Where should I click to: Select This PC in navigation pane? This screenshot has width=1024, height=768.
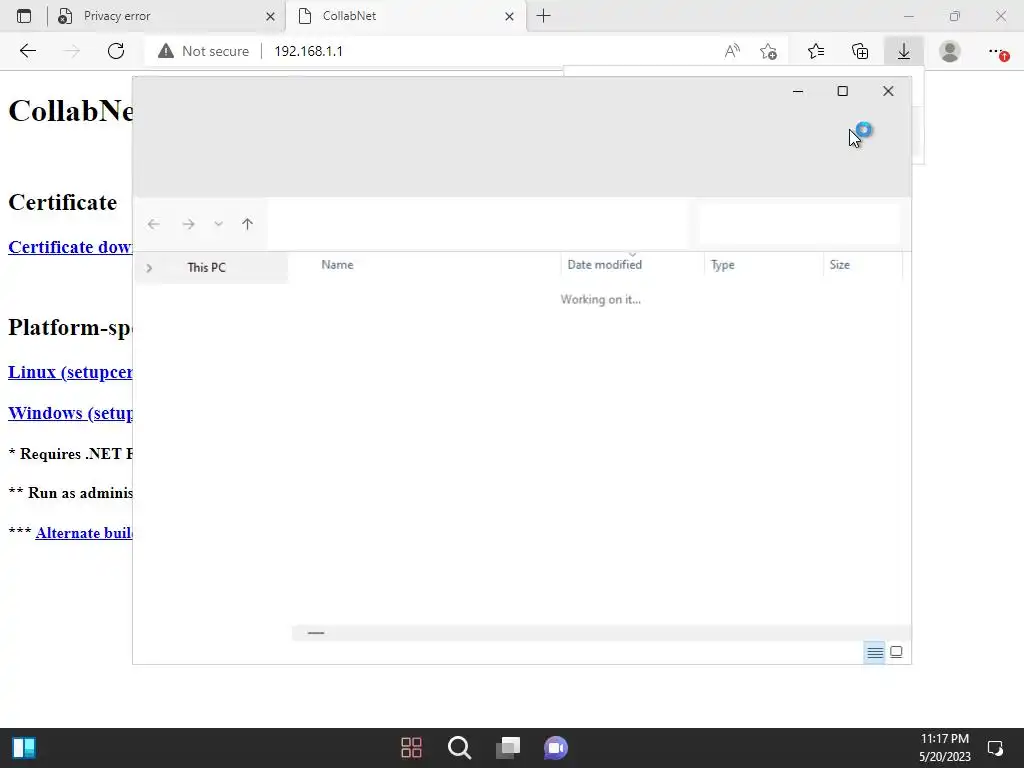coord(206,268)
